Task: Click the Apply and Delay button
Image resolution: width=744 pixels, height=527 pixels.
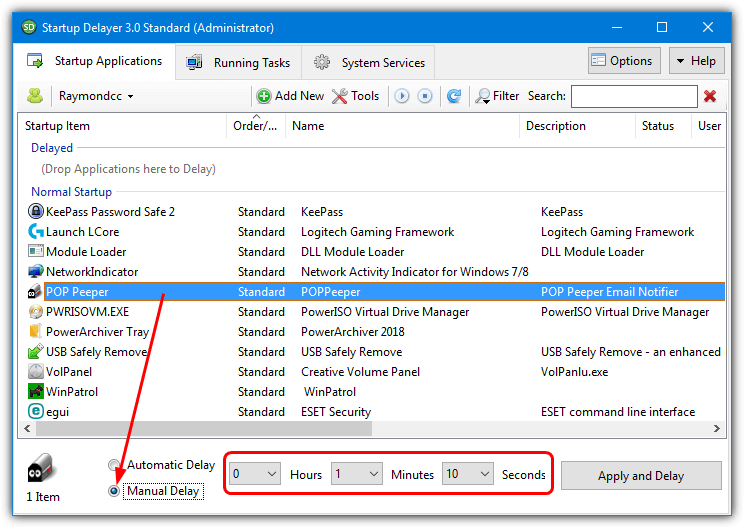Action: [641, 476]
